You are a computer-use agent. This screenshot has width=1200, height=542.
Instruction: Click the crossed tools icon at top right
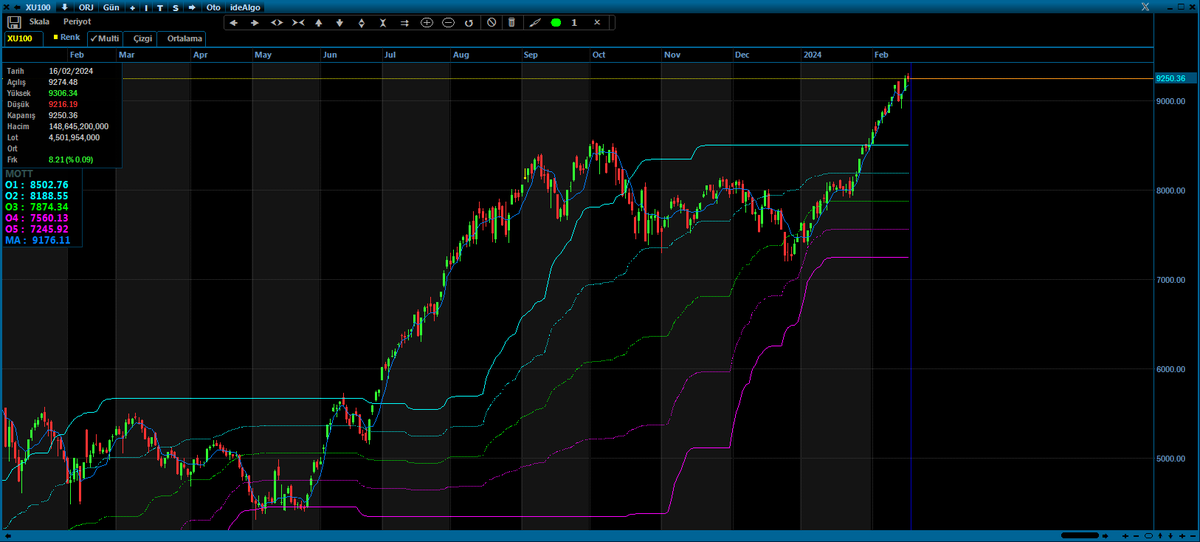click(x=1146, y=7)
